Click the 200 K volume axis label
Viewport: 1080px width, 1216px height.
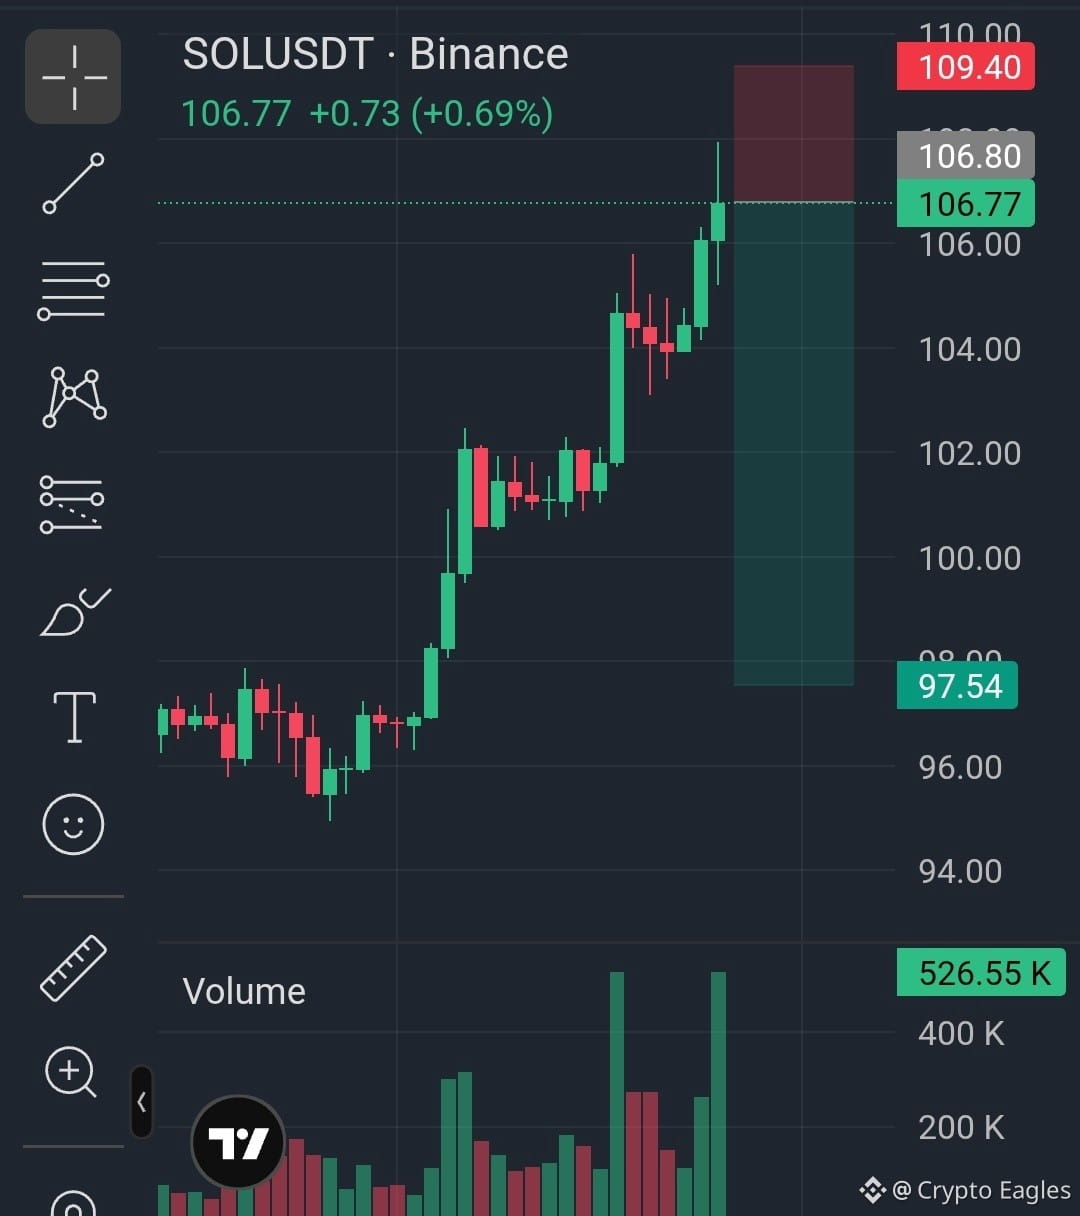[x=961, y=1127]
